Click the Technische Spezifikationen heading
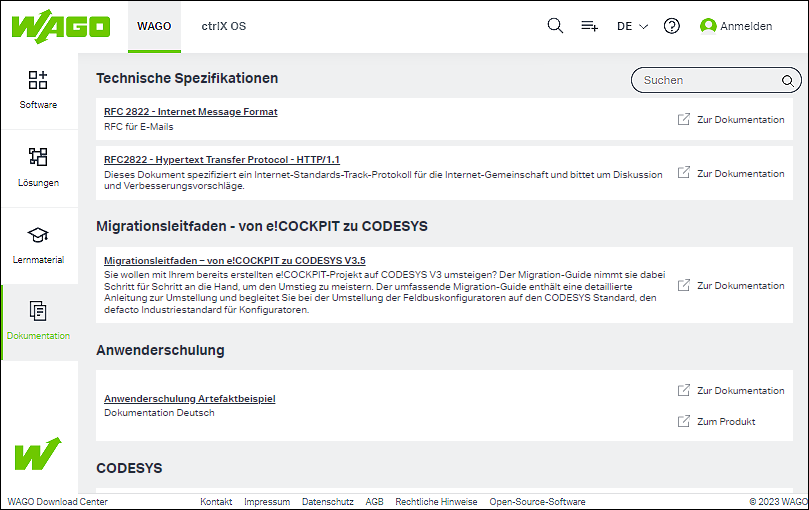Viewport: 809px width, 510px height. point(187,78)
